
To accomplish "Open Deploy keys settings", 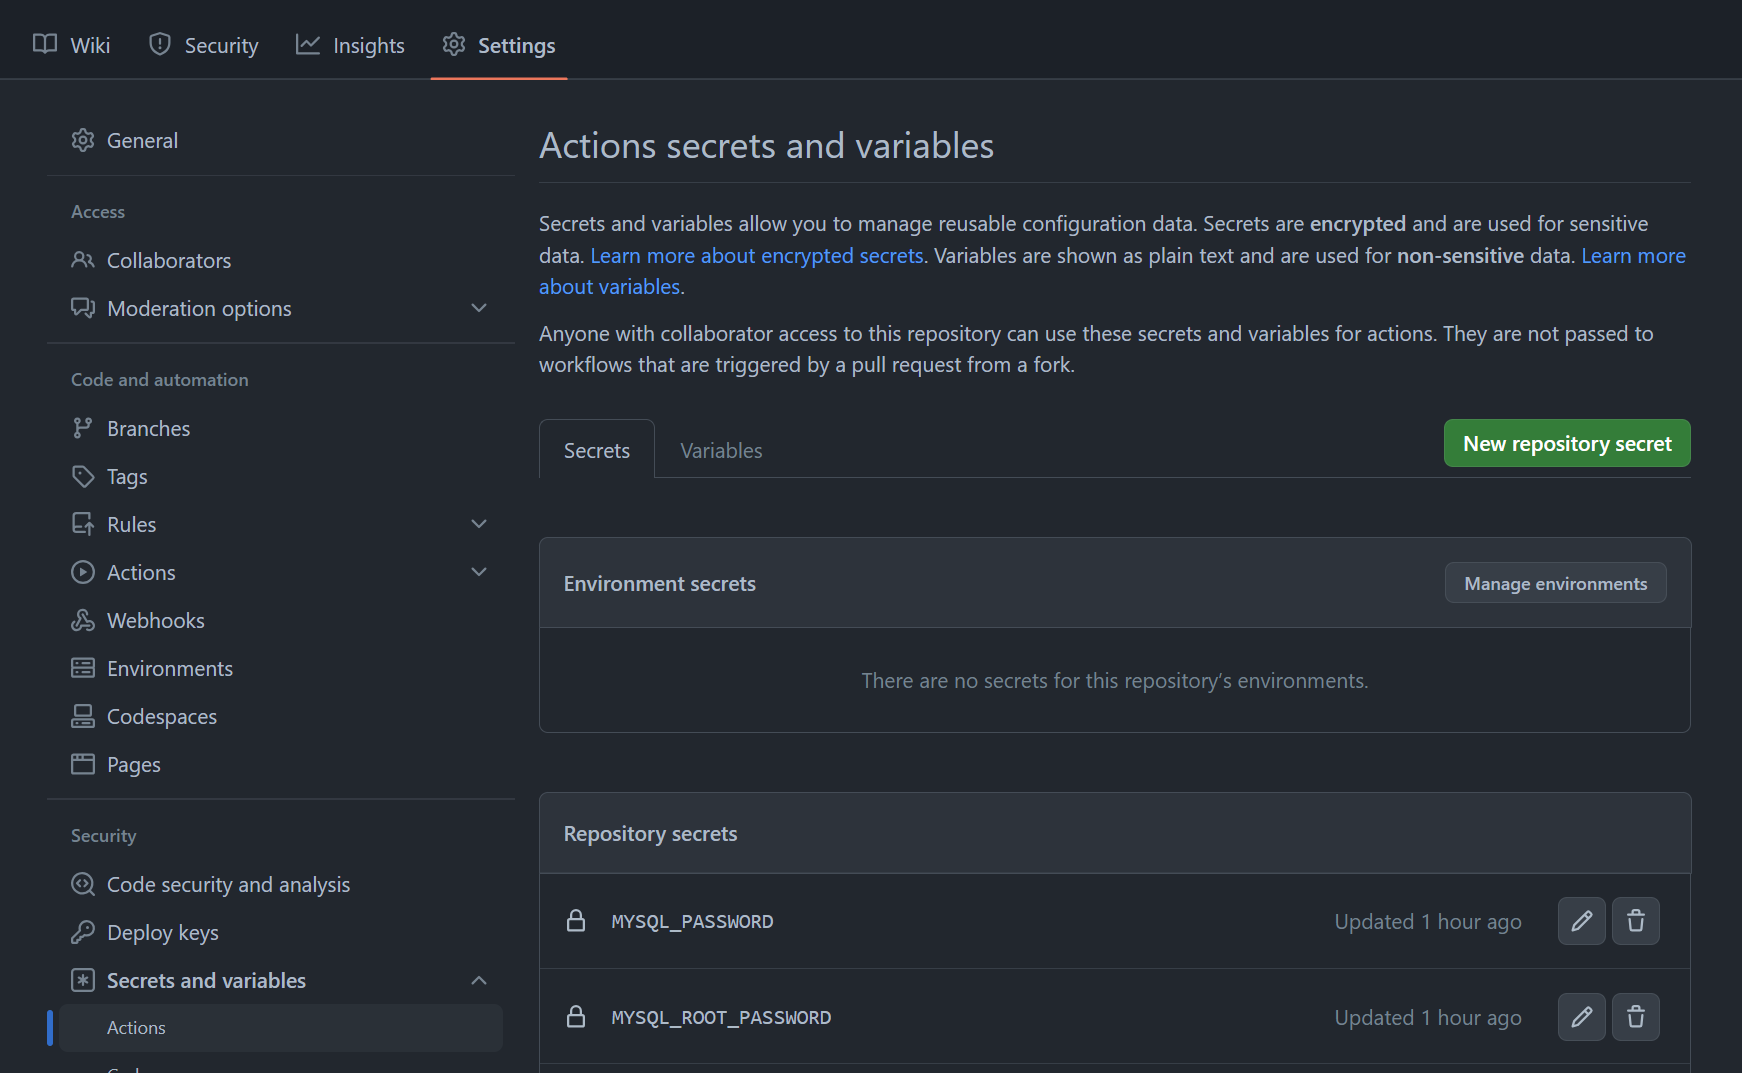I will tap(281, 933).
